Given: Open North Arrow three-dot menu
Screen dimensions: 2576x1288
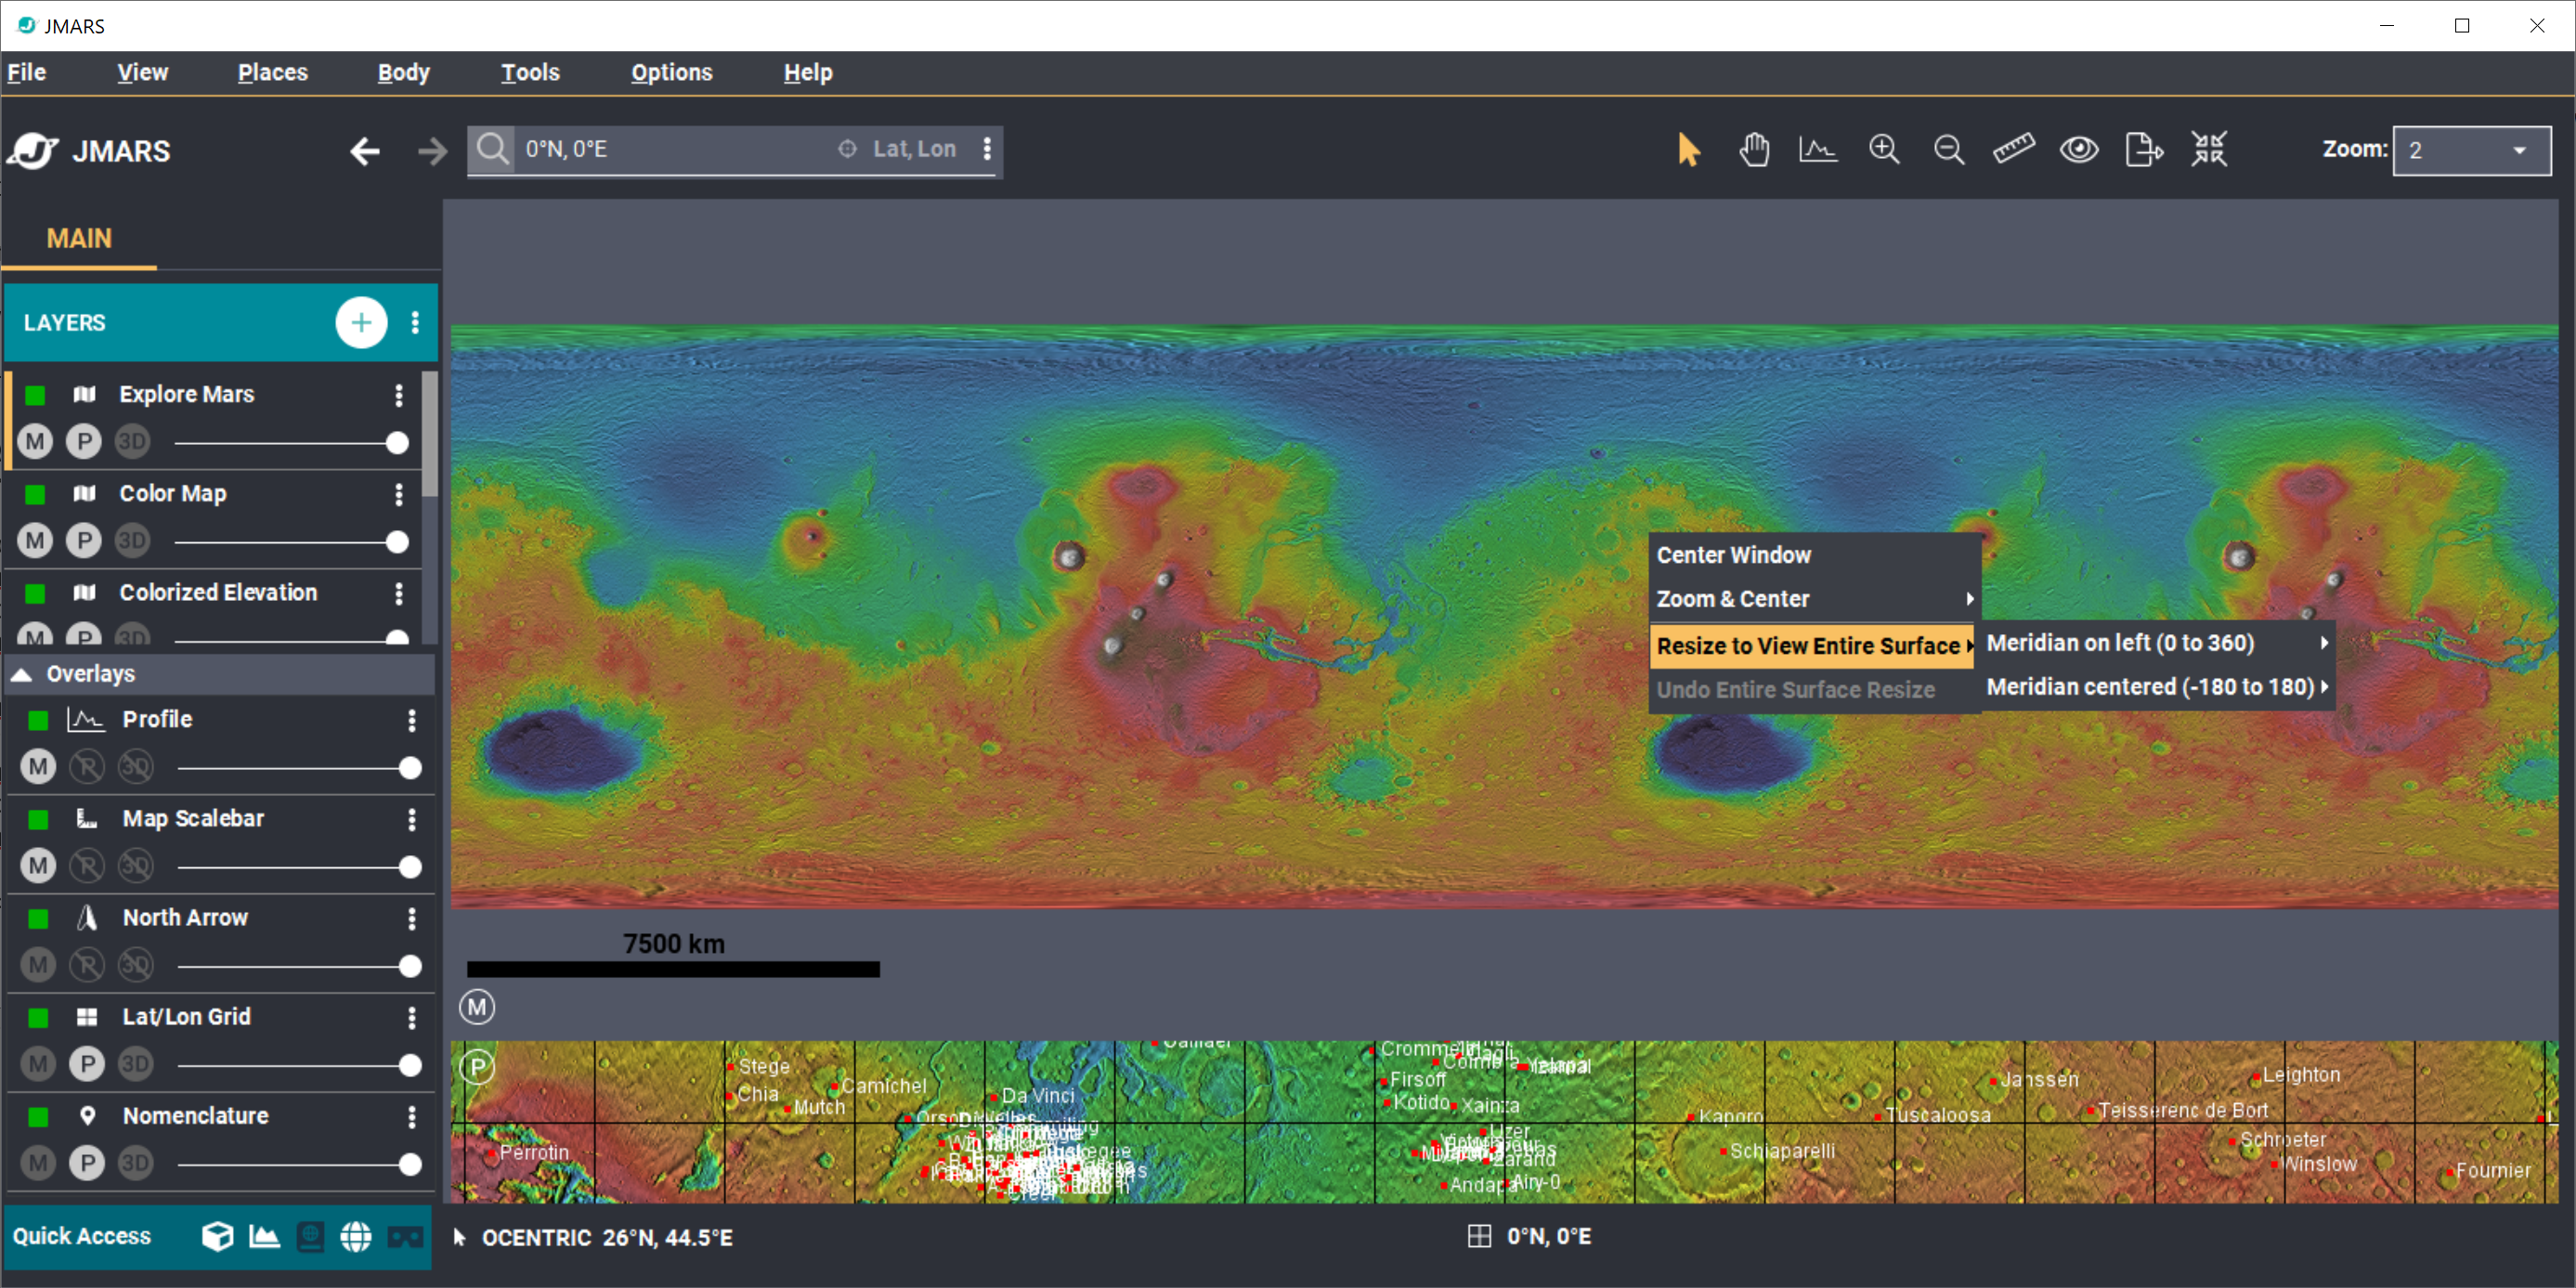Looking at the screenshot, I should tap(411, 918).
